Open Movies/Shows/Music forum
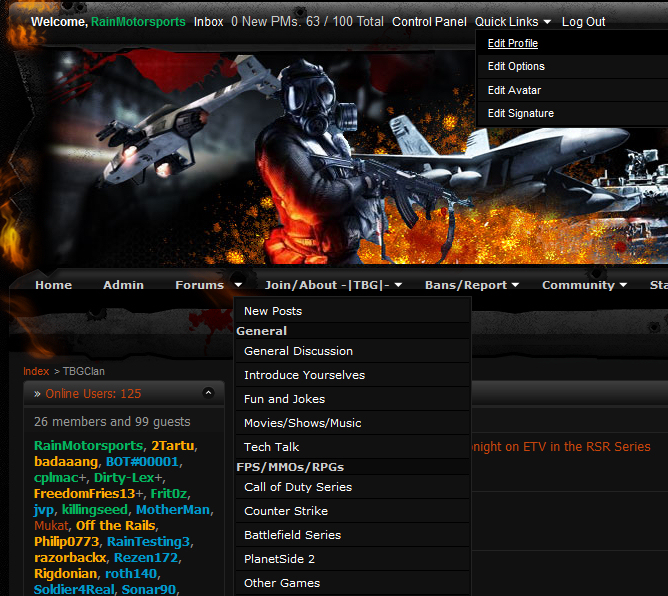The width and height of the screenshot is (668, 596). [x=353, y=423]
